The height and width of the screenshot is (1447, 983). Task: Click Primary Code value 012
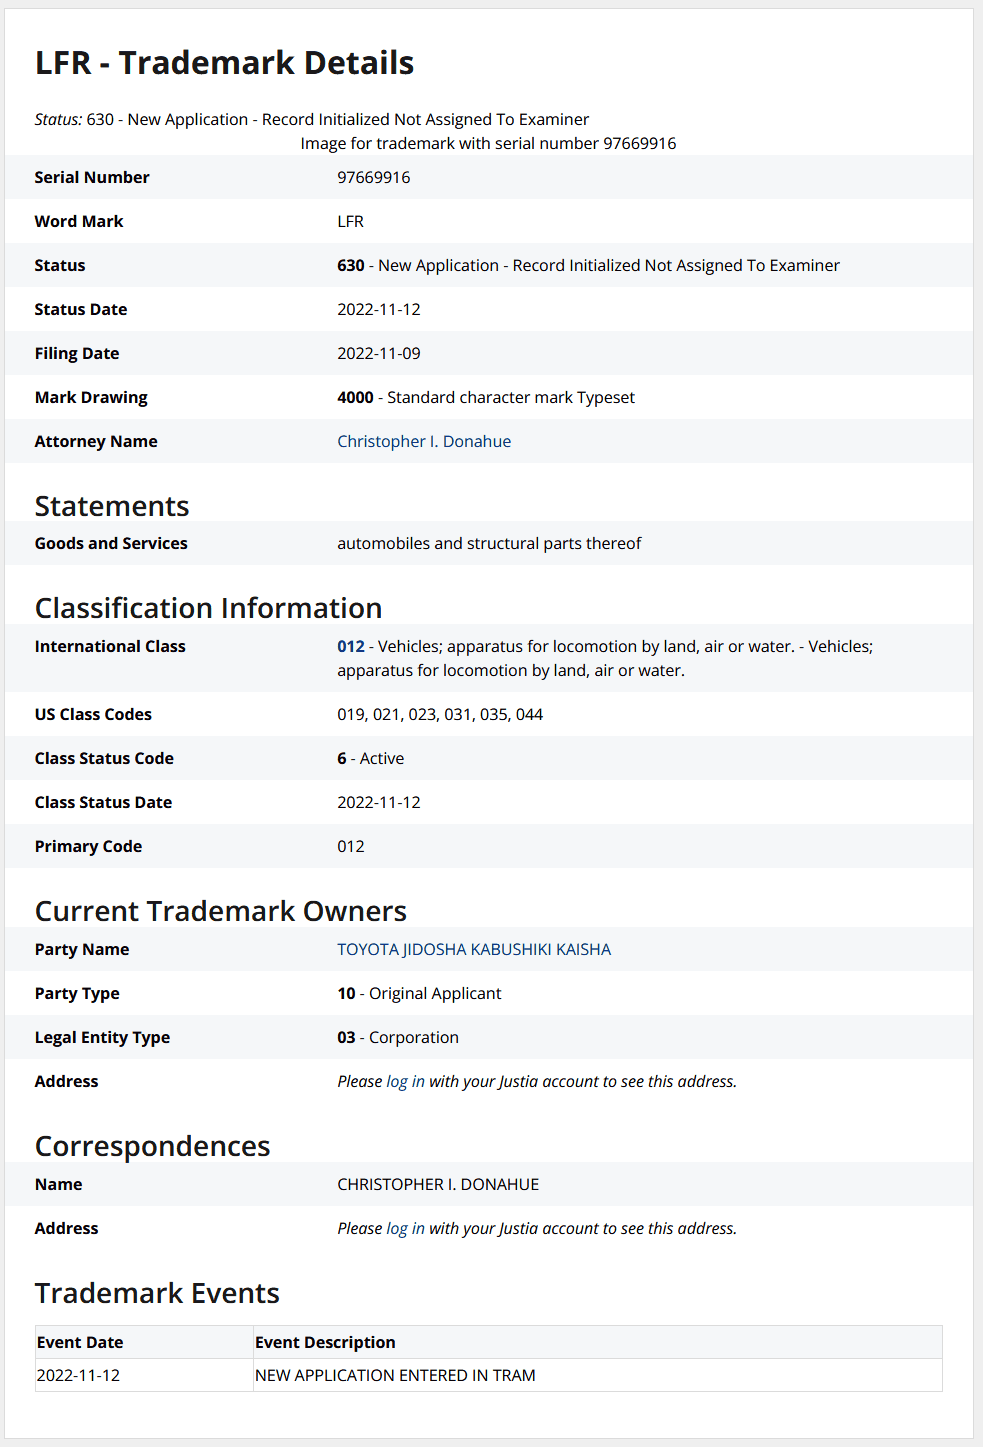pos(351,846)
